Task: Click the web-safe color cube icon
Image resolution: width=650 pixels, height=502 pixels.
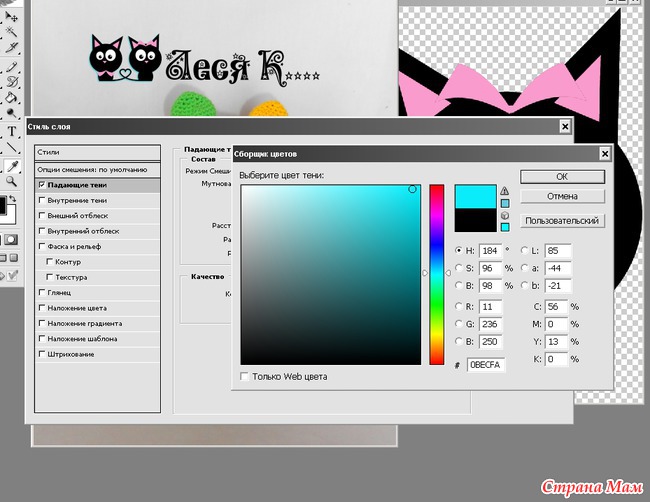Action: pos(504,216)
